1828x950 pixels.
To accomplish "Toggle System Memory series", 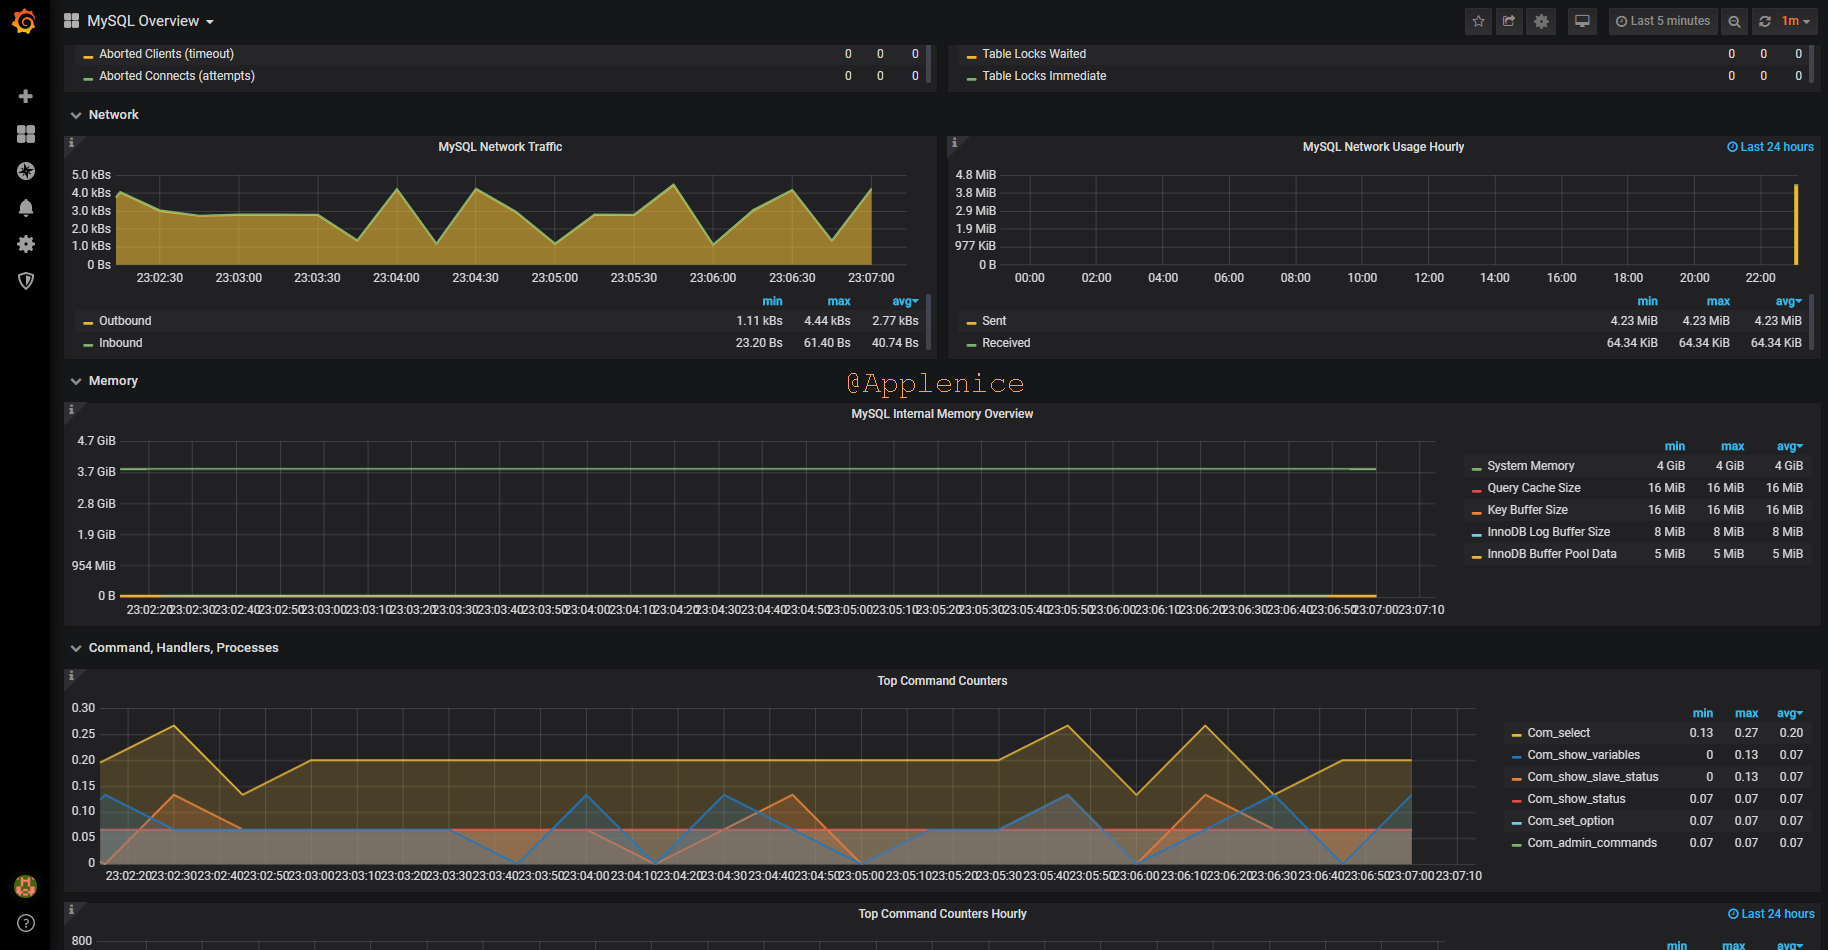I will 1530,466.
